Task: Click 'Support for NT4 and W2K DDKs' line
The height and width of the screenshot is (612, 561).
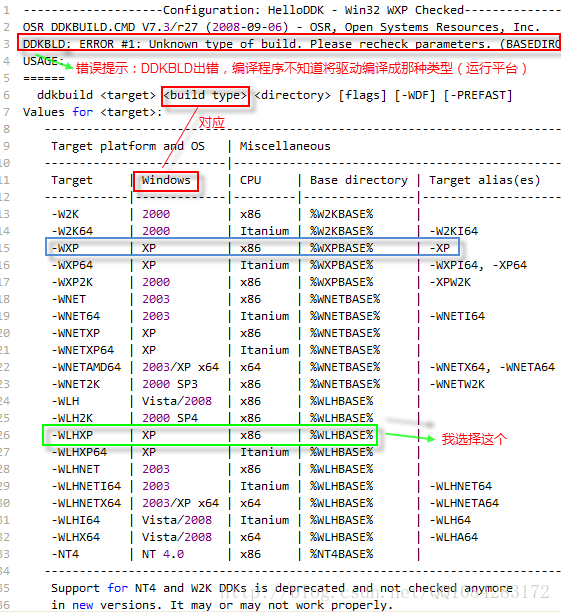Action: (282, 588)
